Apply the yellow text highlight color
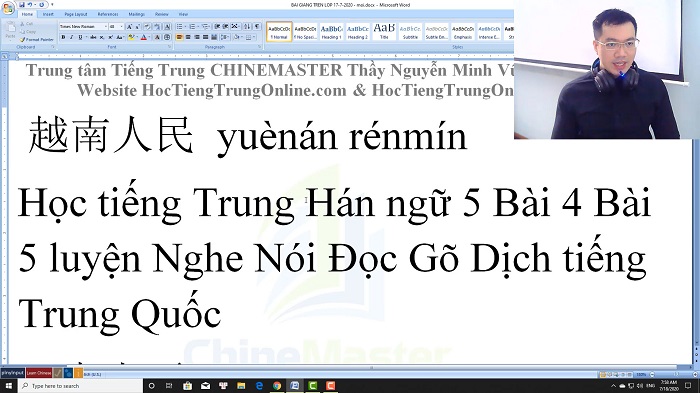The height and width of the screenshot is (393, 700). [x=131, y=38]
